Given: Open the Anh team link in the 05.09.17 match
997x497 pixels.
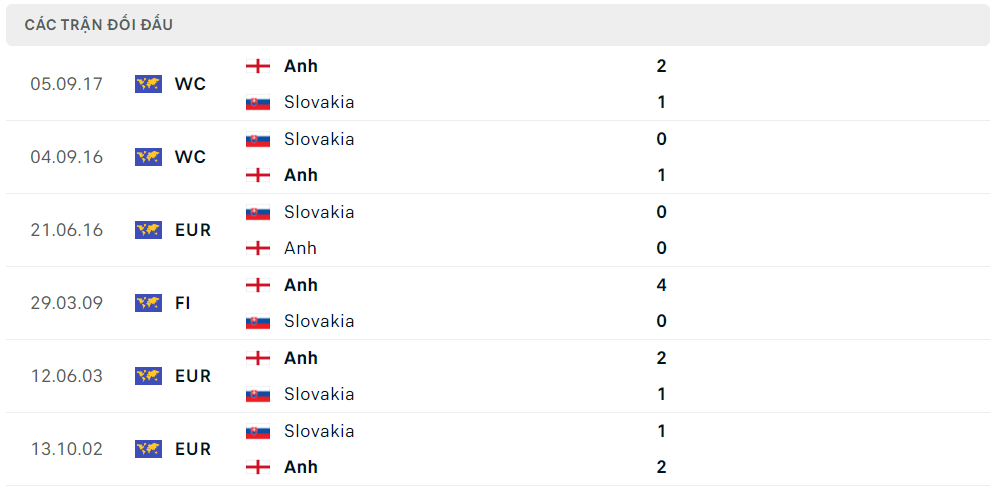Looking at the screenshot, I should pos(301,66).
